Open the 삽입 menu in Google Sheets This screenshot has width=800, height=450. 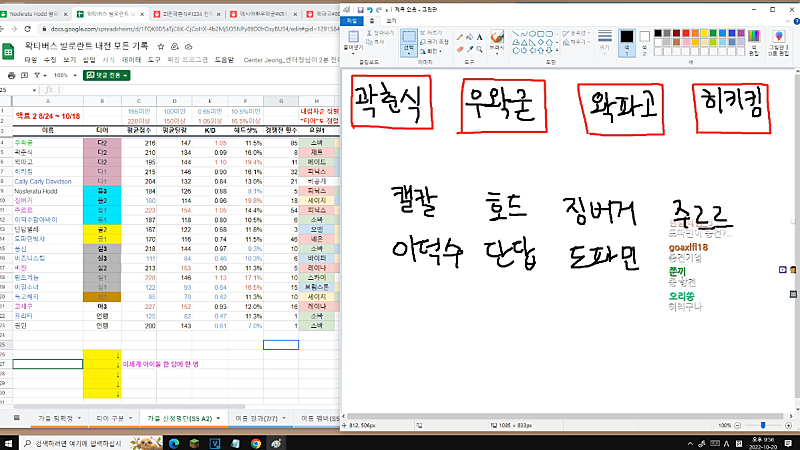coord(89,60)
